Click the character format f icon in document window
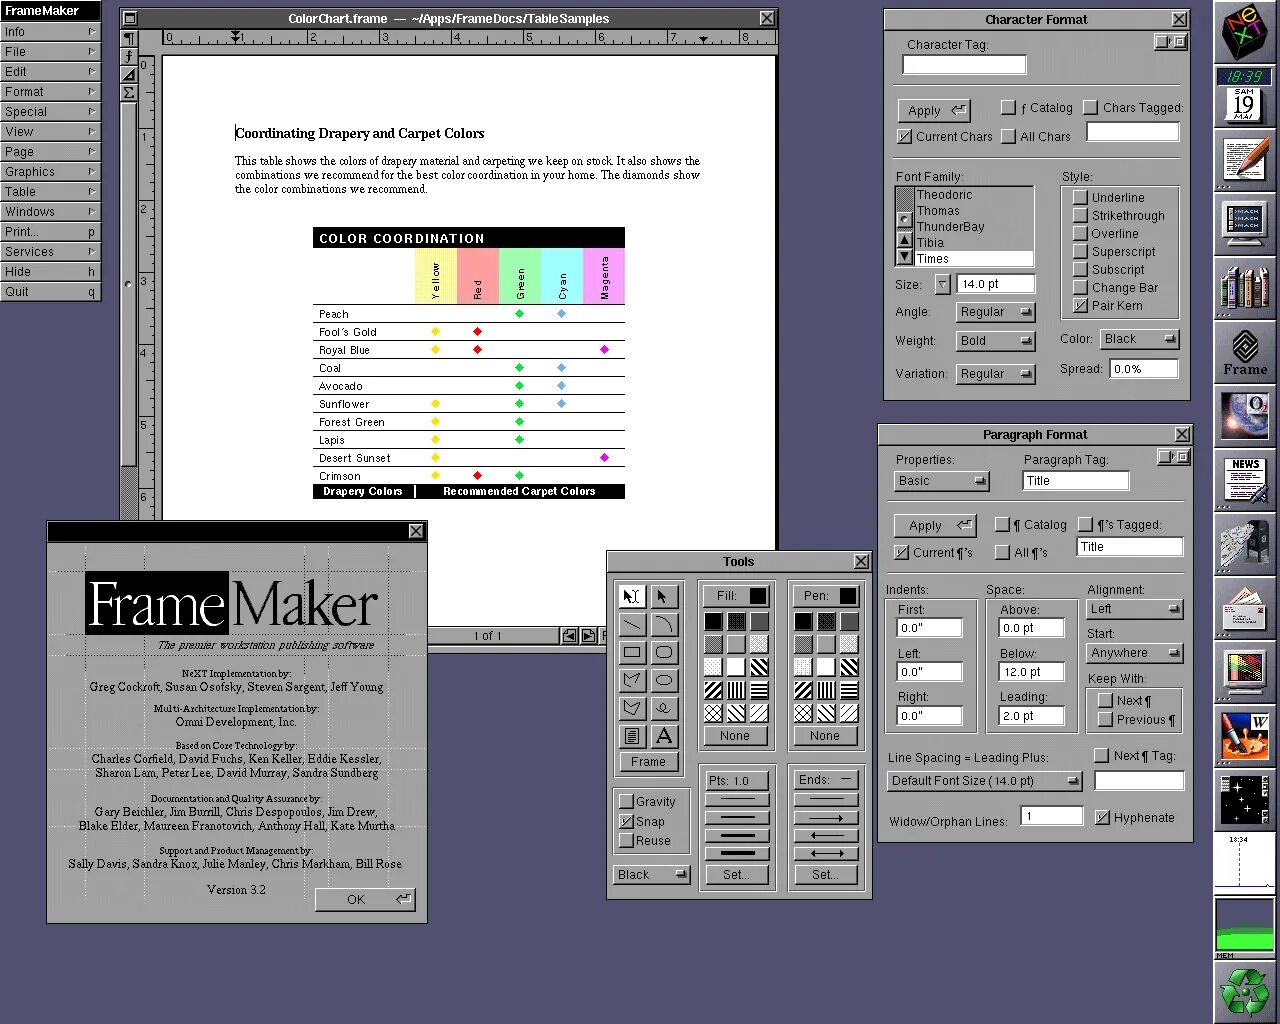The height and width of the screenshot is (1024, 1280). coord(129,56)
